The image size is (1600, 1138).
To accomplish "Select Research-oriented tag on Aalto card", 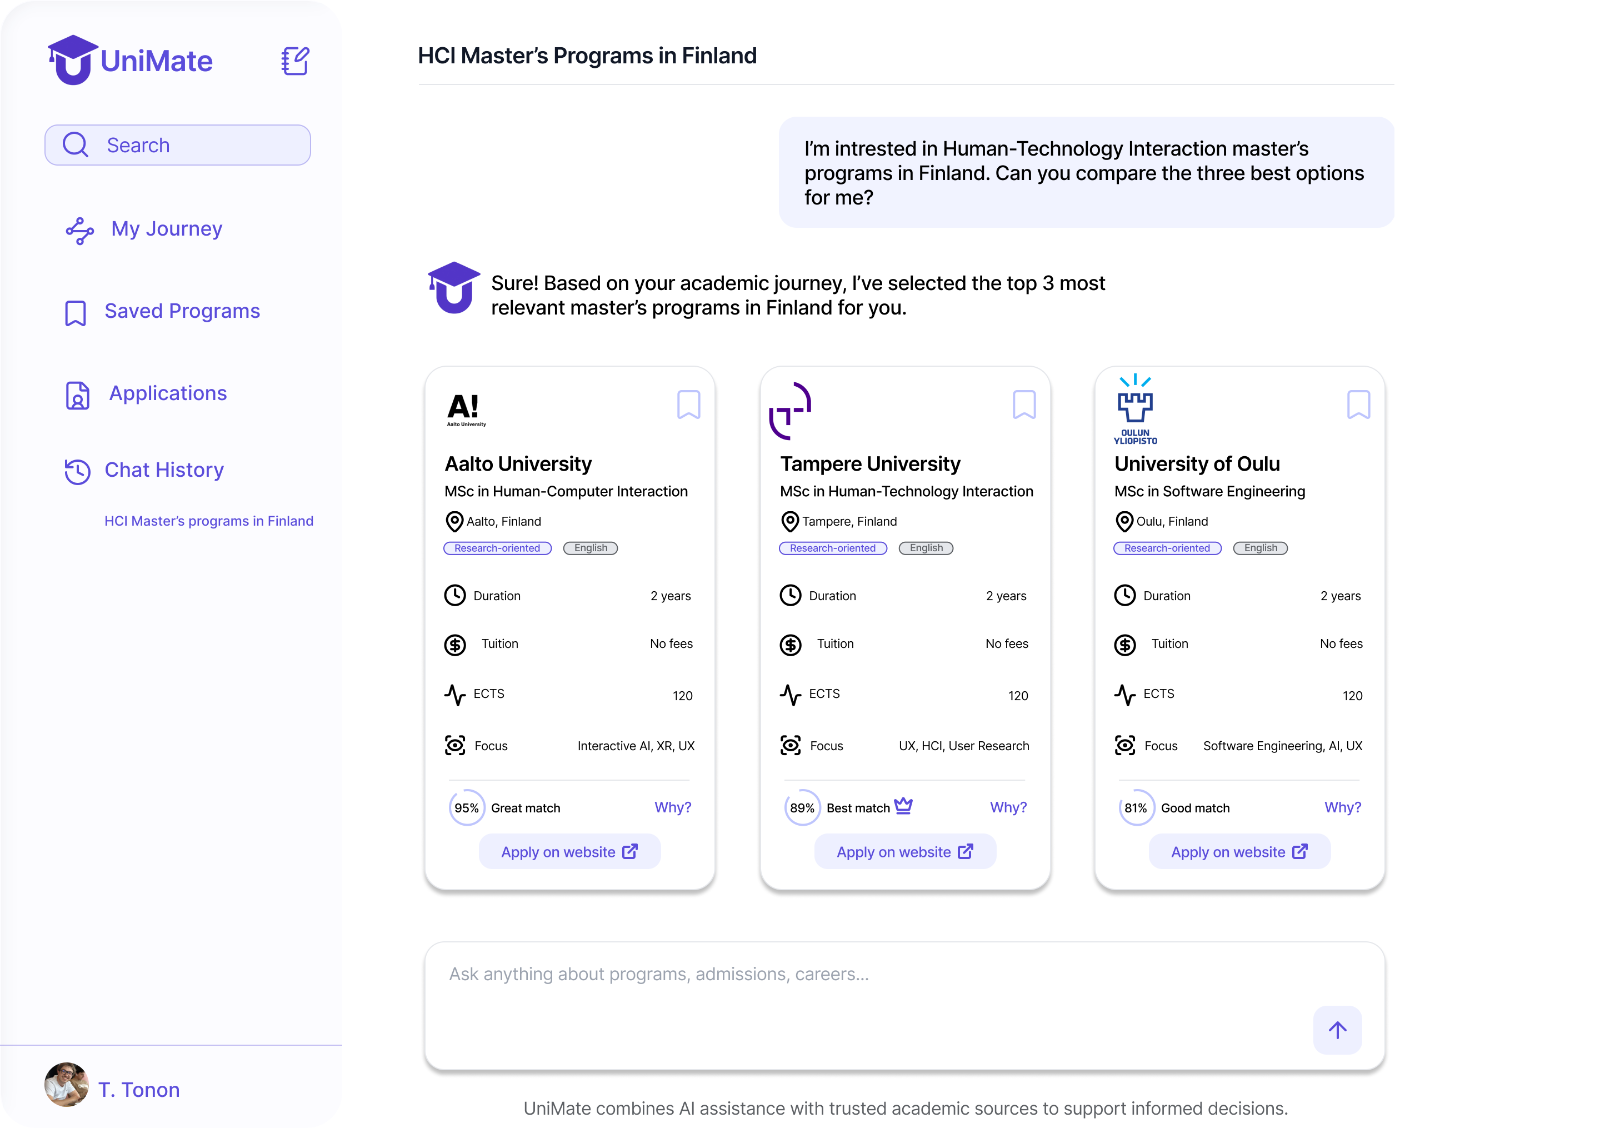I will pyautogui.click(x=497, y=548).
